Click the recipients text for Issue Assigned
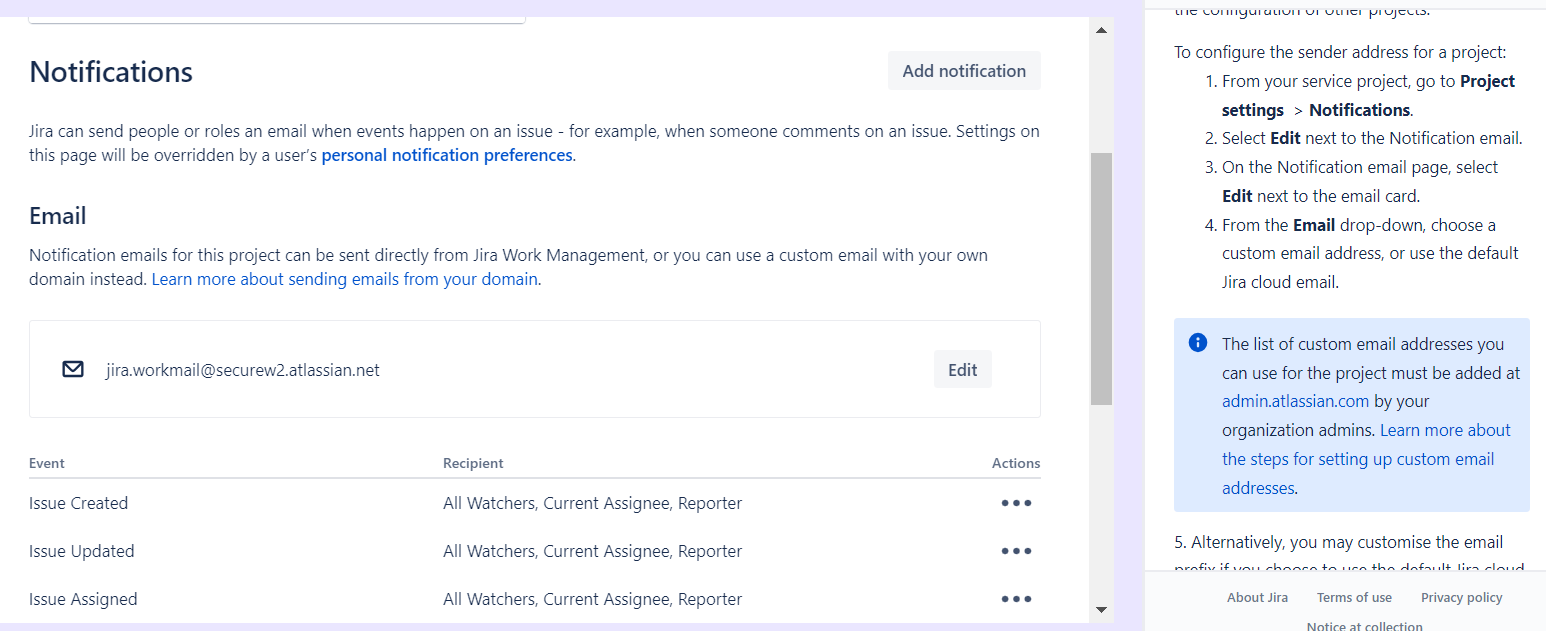 pyautogui.click(x=592, y=599)
